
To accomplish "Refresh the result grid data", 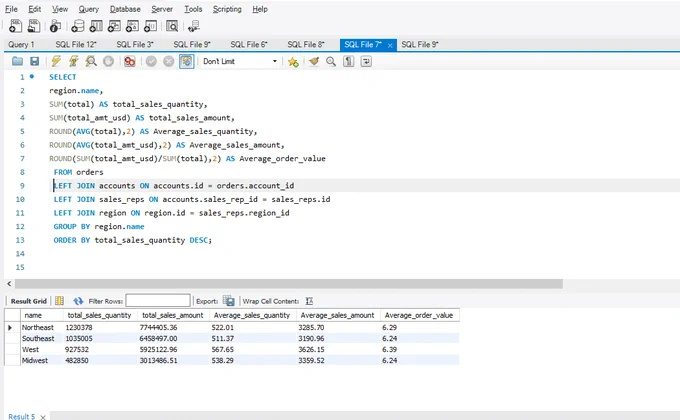I will tap(78, 301).
